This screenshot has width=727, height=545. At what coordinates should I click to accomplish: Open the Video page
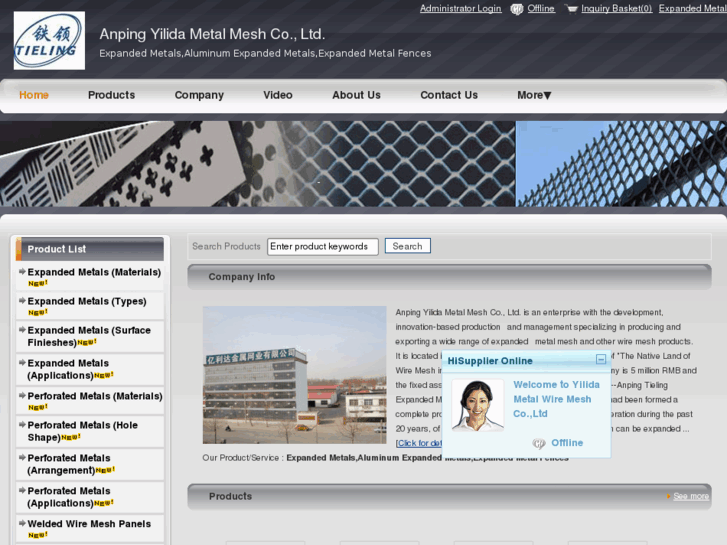pyautogui.click(x=278, y=95)
